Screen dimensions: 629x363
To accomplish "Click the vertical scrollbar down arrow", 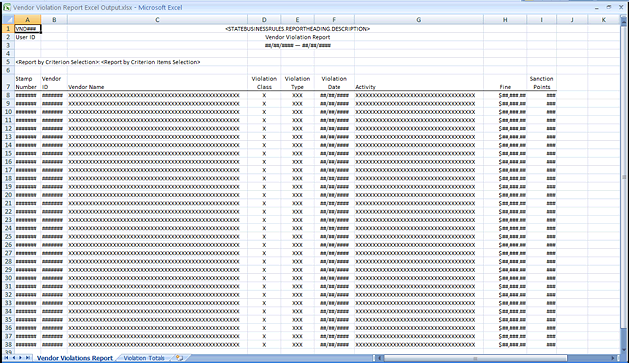I will point(624,351).
